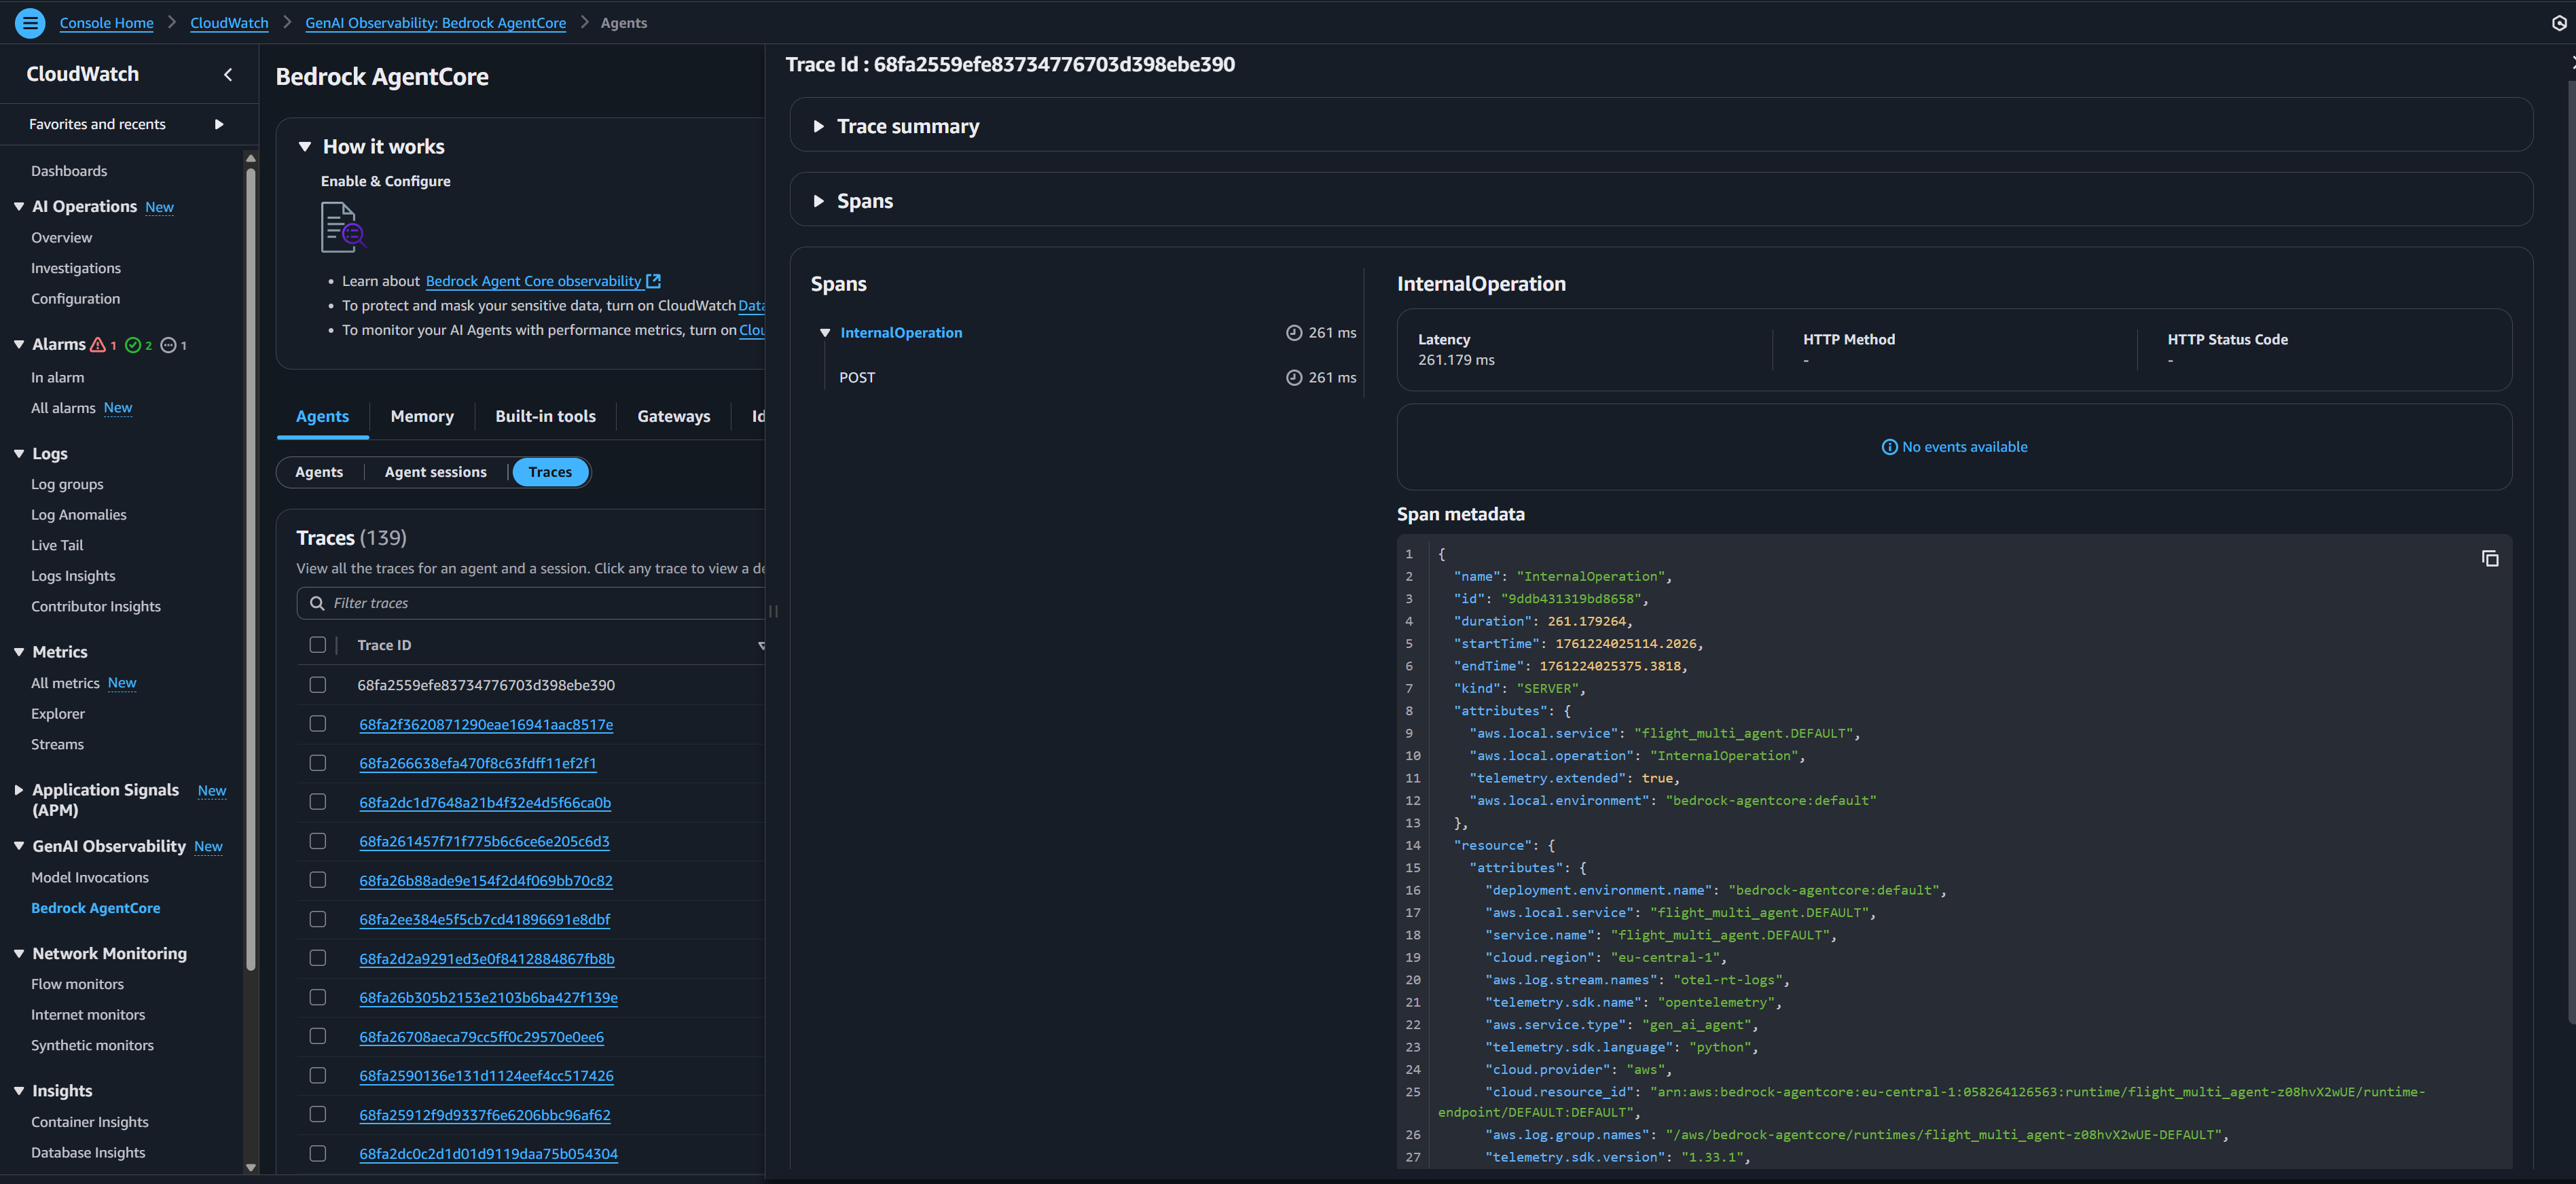Open Logs Insights in sidebar

pyautogui.click(x=73, y=576)
